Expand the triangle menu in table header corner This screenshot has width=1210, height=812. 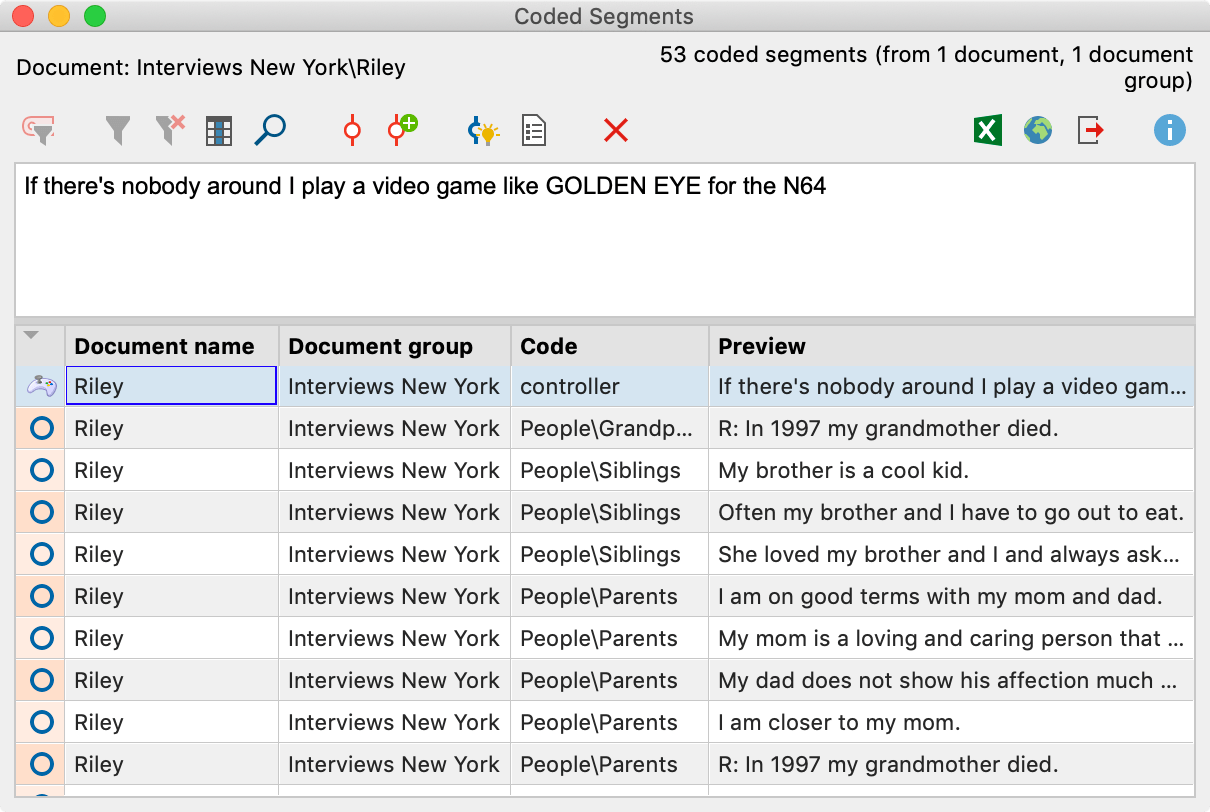pos(31,336)
